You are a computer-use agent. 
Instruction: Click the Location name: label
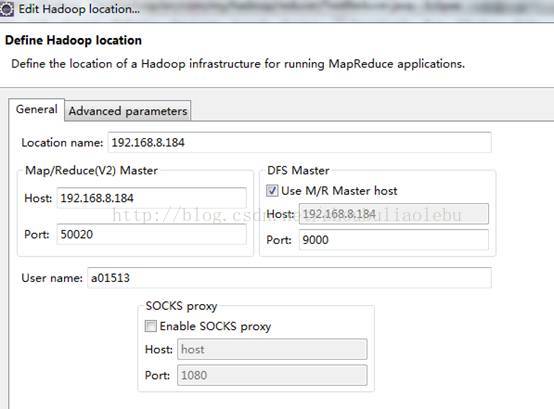pos(62,143)
